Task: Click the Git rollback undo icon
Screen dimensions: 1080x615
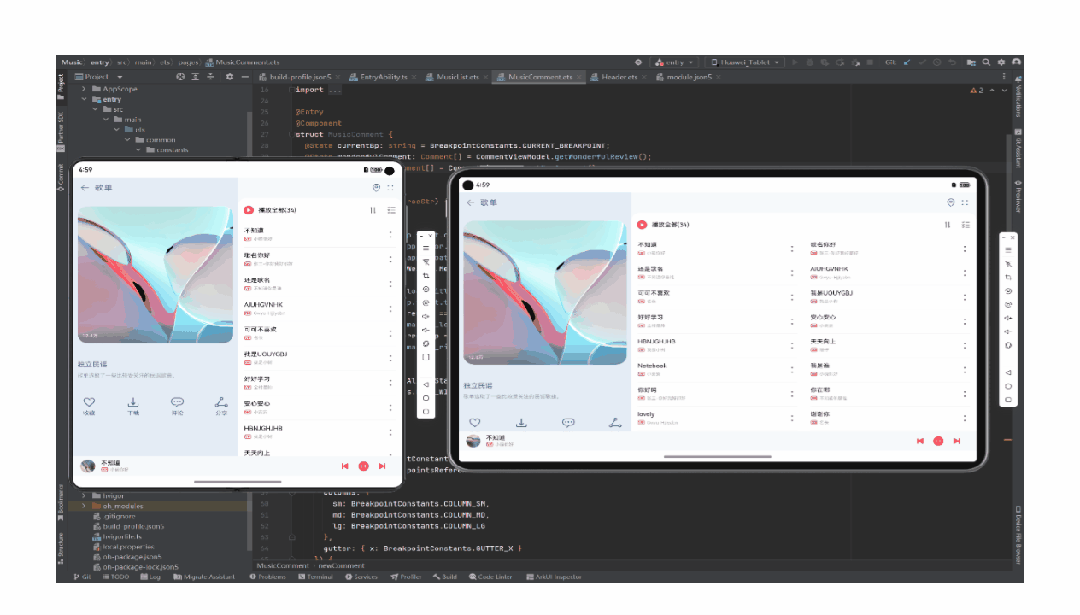Action: (952, 62)
